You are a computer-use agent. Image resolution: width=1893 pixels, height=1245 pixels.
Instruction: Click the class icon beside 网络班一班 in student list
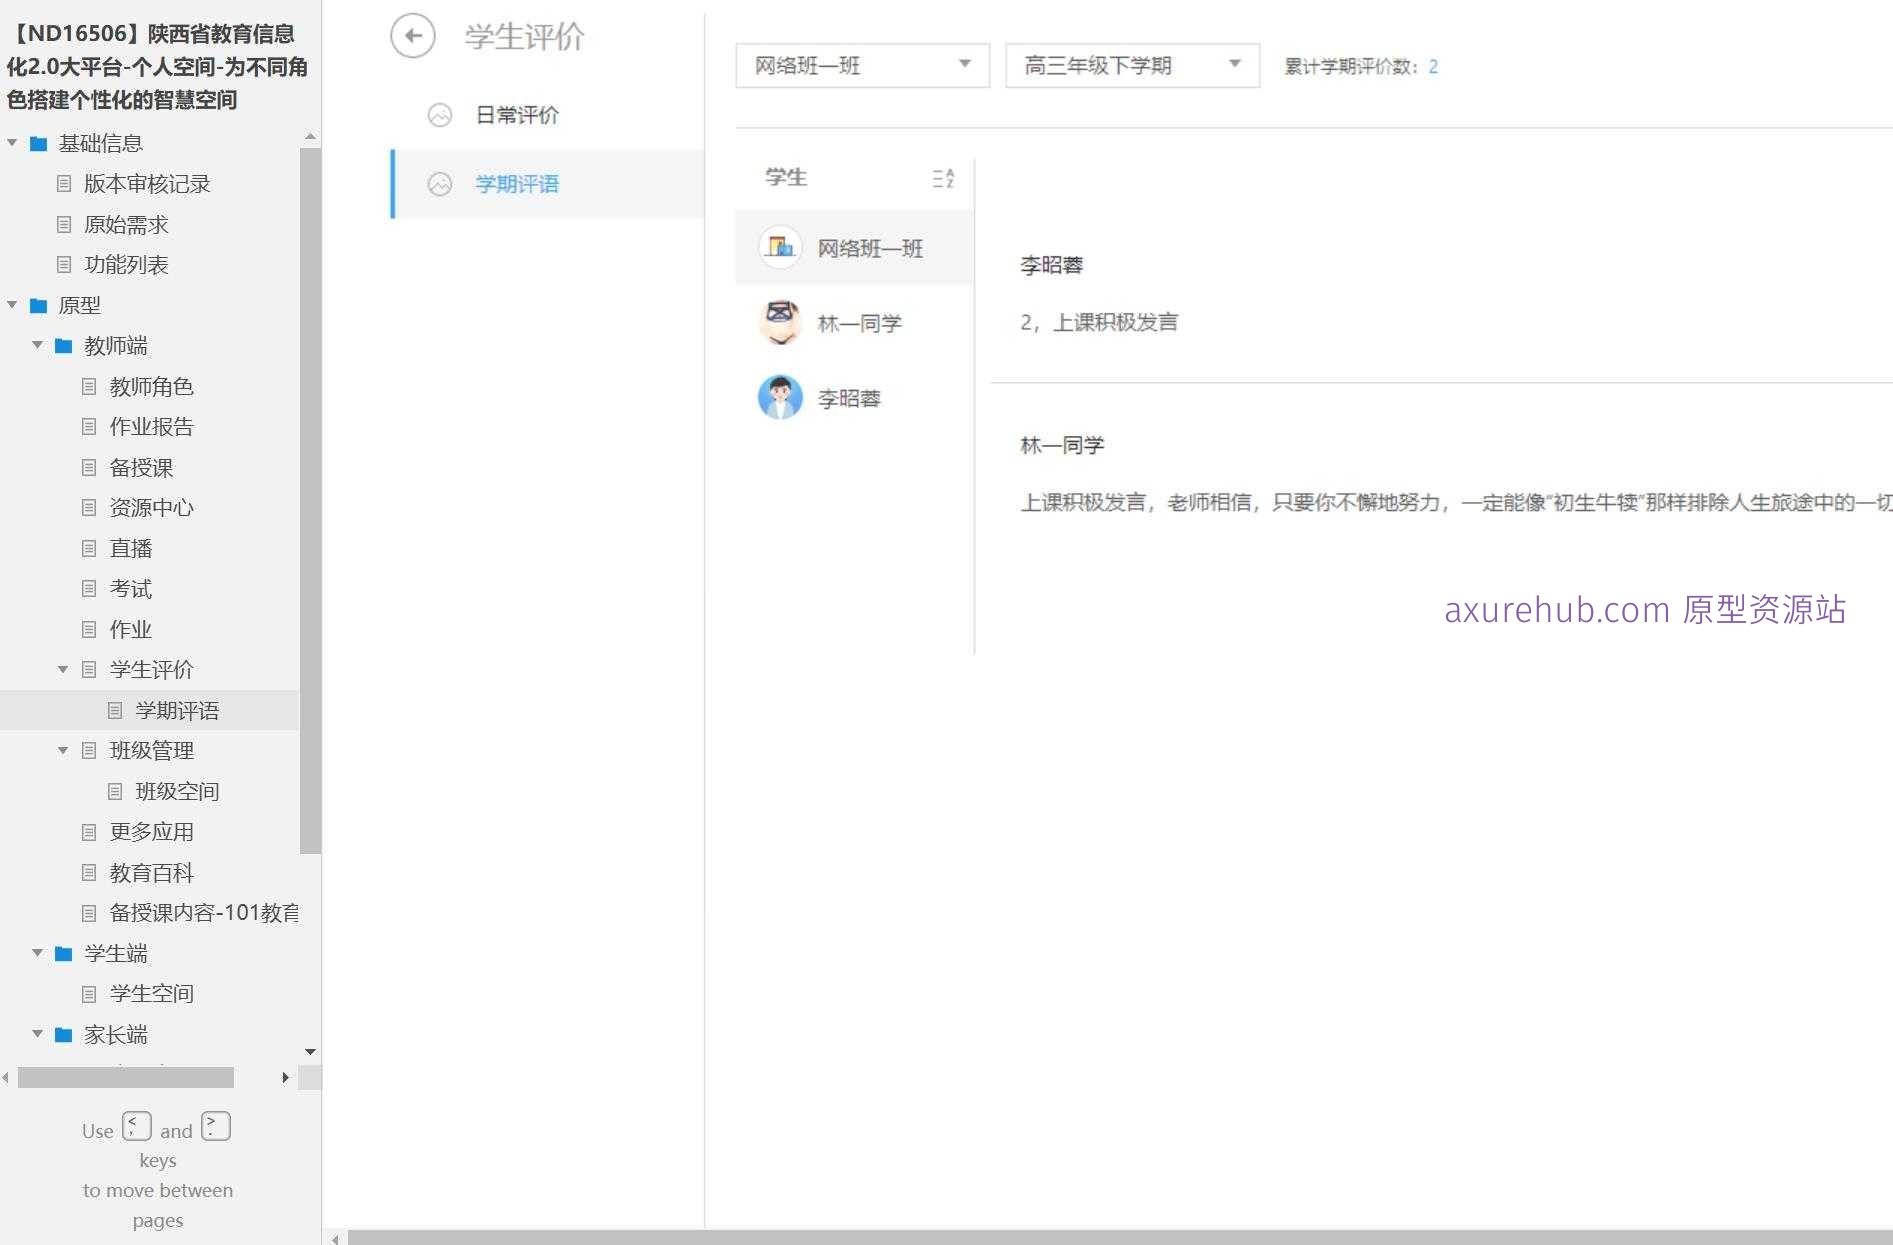click(780, 247)
